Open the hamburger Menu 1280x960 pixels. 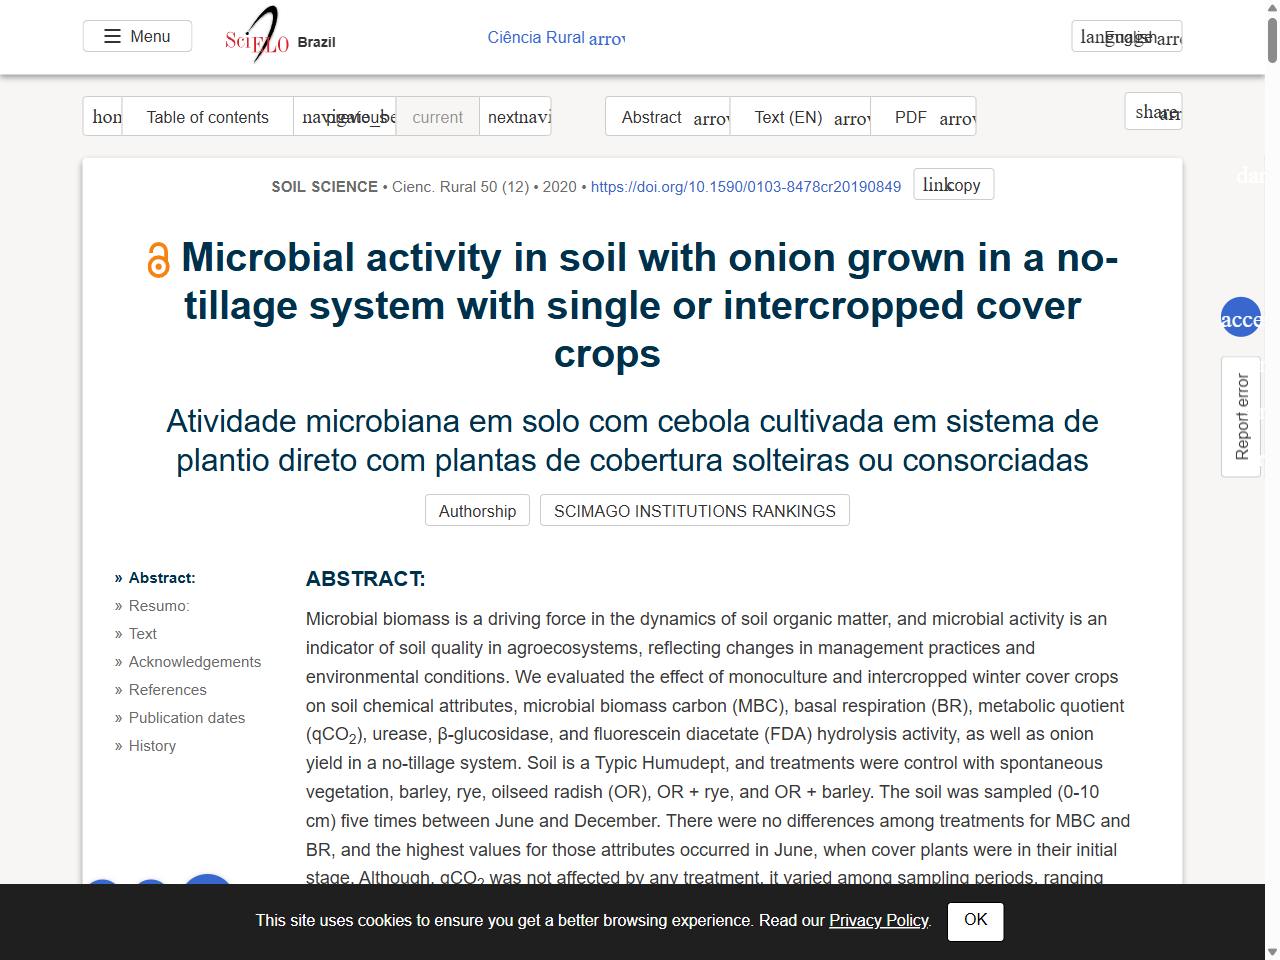(x=137, y=35)
